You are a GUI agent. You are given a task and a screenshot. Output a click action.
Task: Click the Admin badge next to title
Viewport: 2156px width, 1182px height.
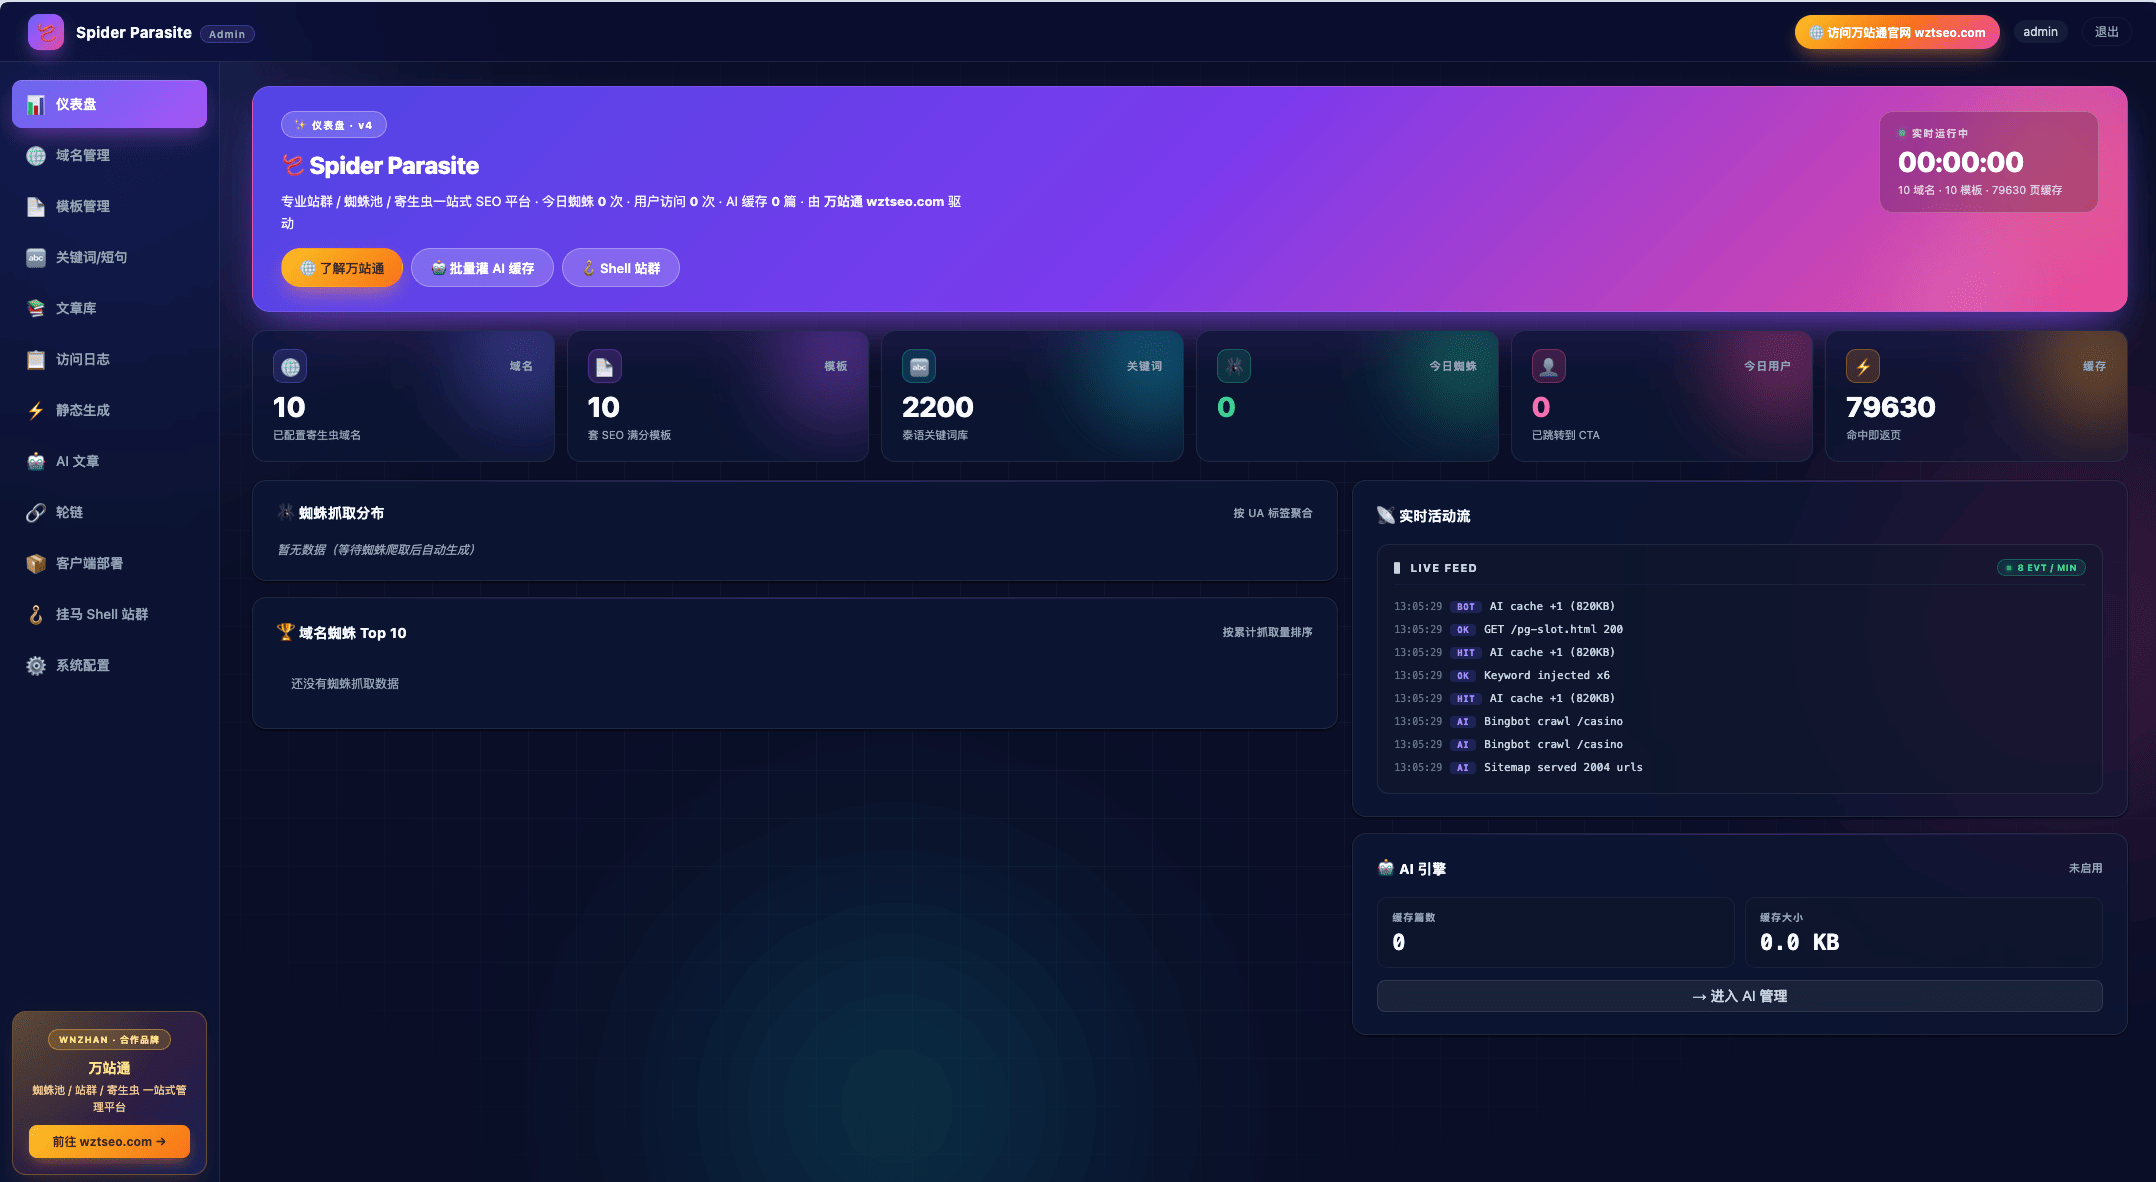pos(227,34)
